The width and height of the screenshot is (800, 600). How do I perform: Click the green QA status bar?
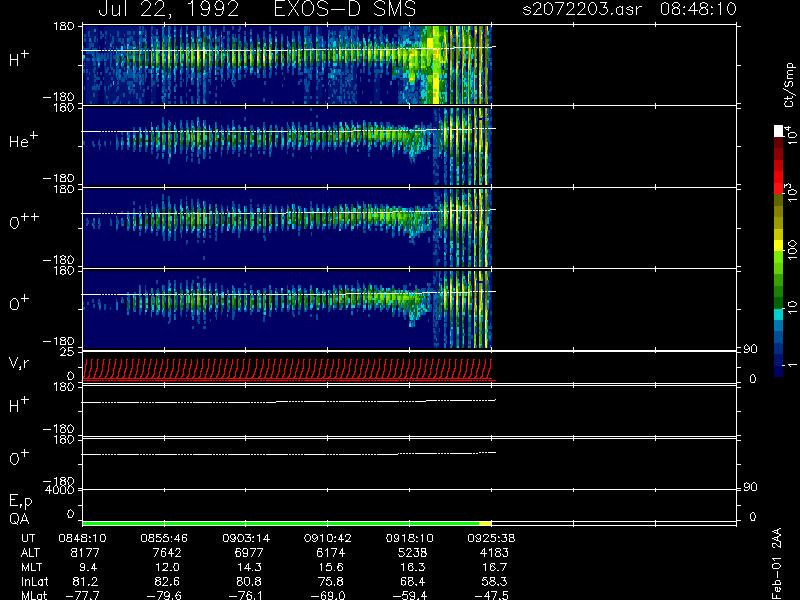[x=281, y=523]
